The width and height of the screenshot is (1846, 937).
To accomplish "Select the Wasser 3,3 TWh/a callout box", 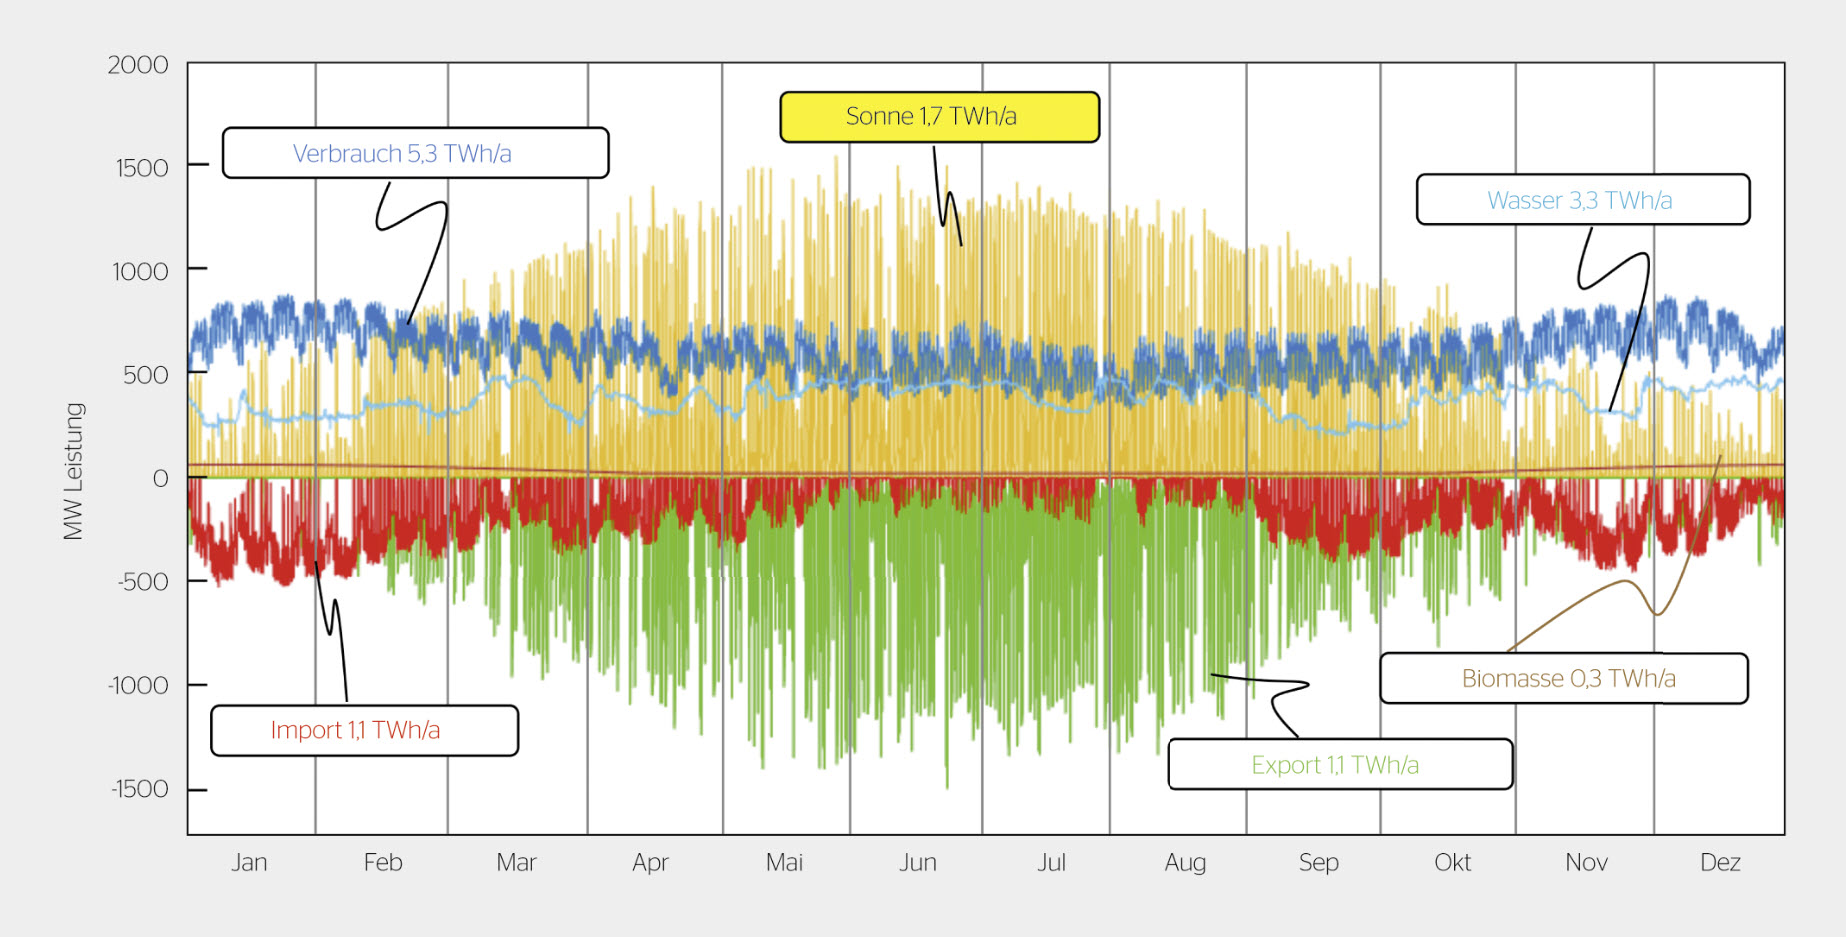I will coord(1583,200).
